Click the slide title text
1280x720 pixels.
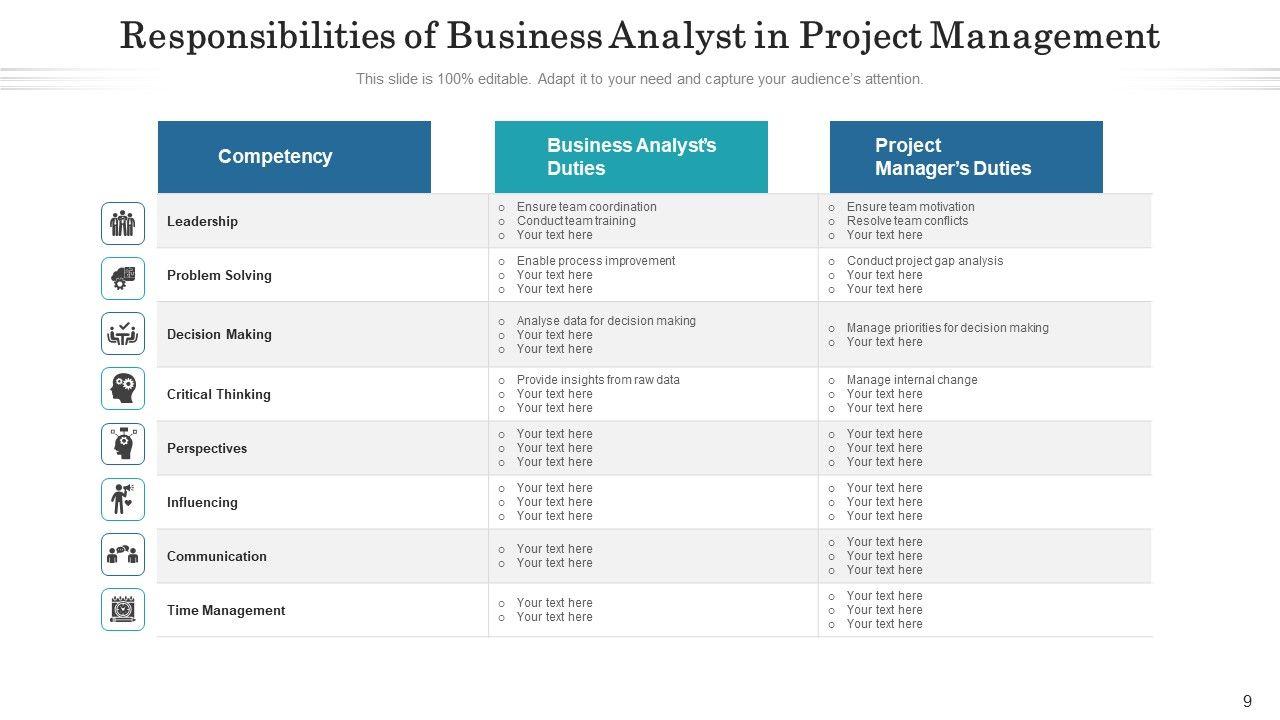[x=640, y=36]
